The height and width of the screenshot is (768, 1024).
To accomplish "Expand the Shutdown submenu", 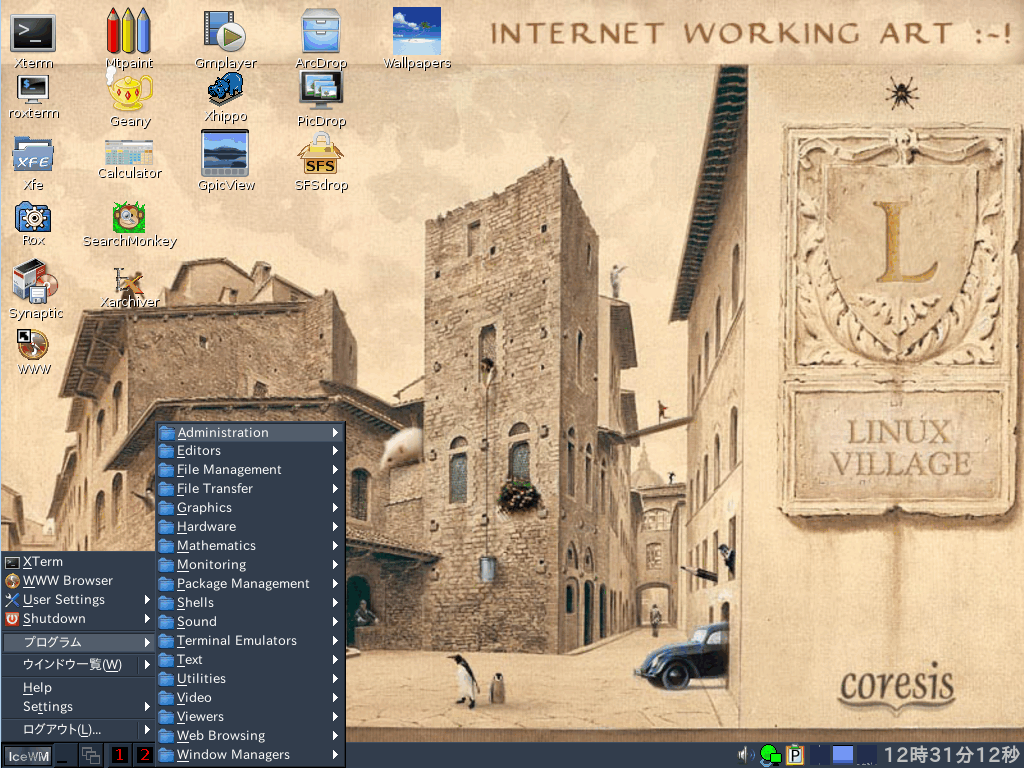I will (x=78, y=618).
